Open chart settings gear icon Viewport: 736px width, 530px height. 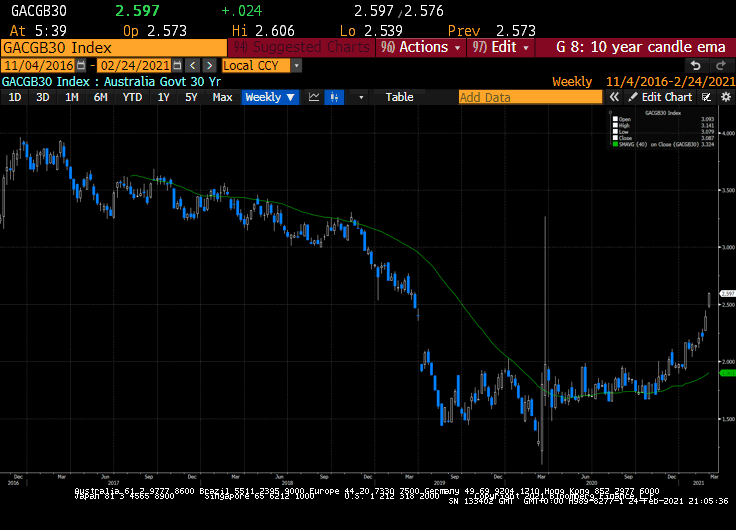point(726,97)
